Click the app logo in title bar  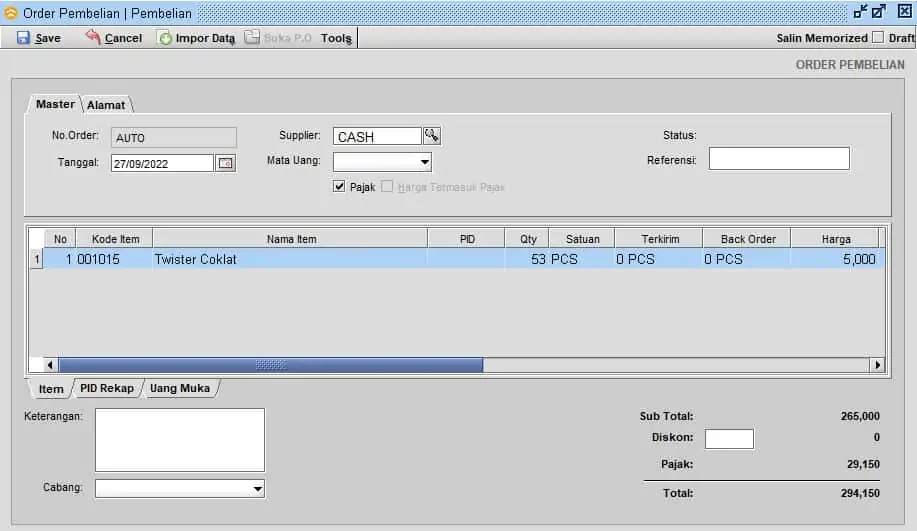tap(11, 12)
